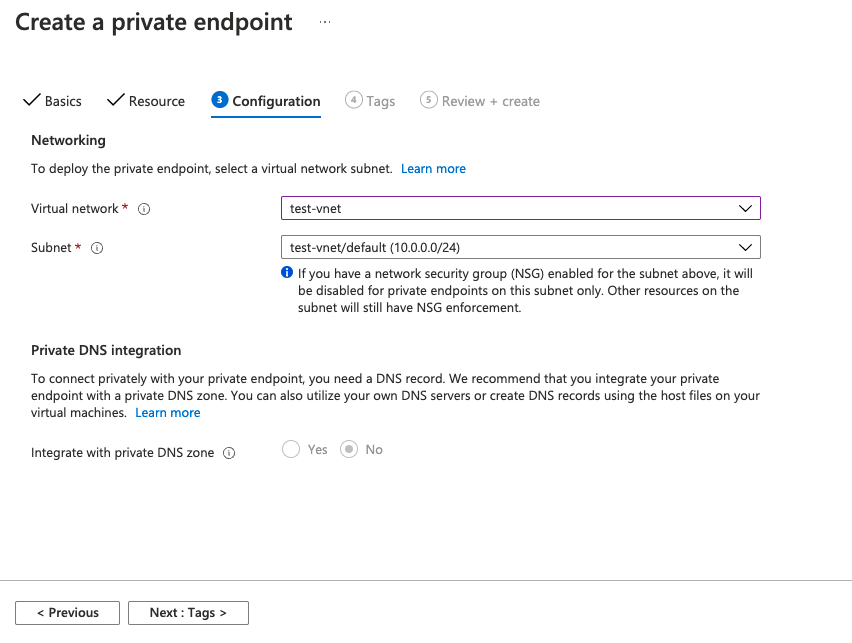
Task: Click the Subnet info icon
Action: coord(97,248)
